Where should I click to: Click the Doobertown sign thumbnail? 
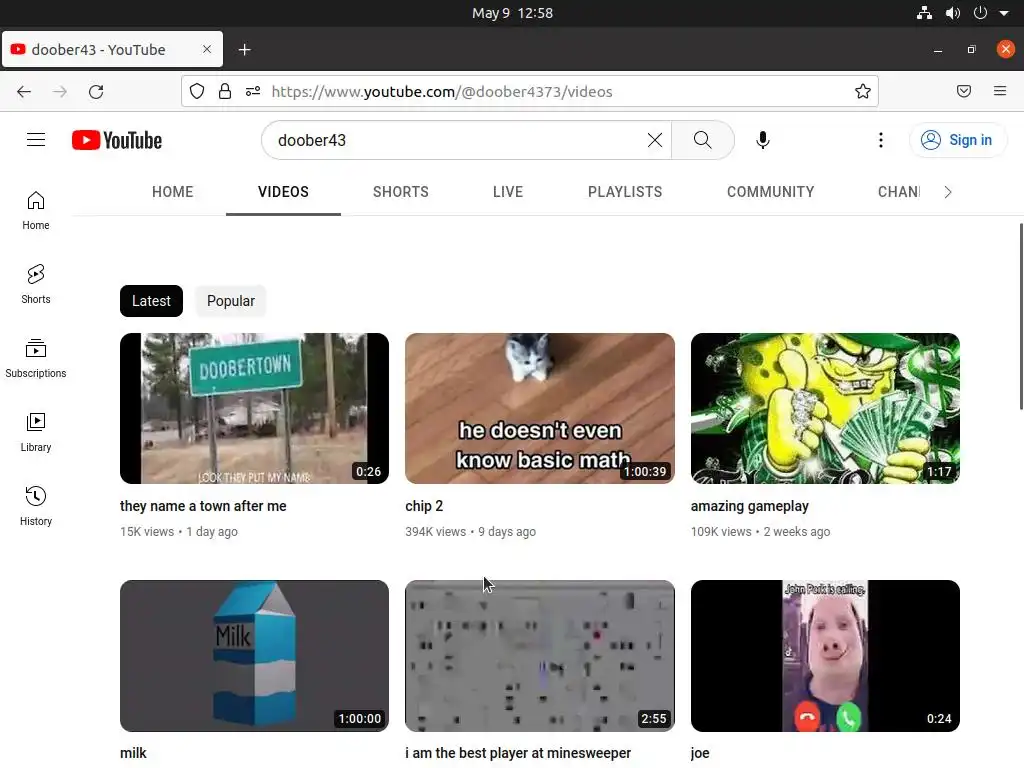(254, 408)
